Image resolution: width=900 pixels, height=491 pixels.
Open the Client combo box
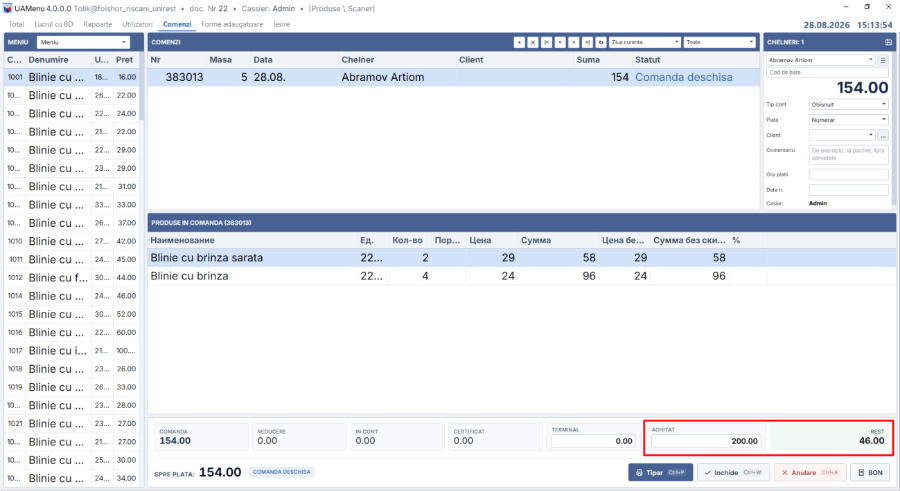(842, 136)
